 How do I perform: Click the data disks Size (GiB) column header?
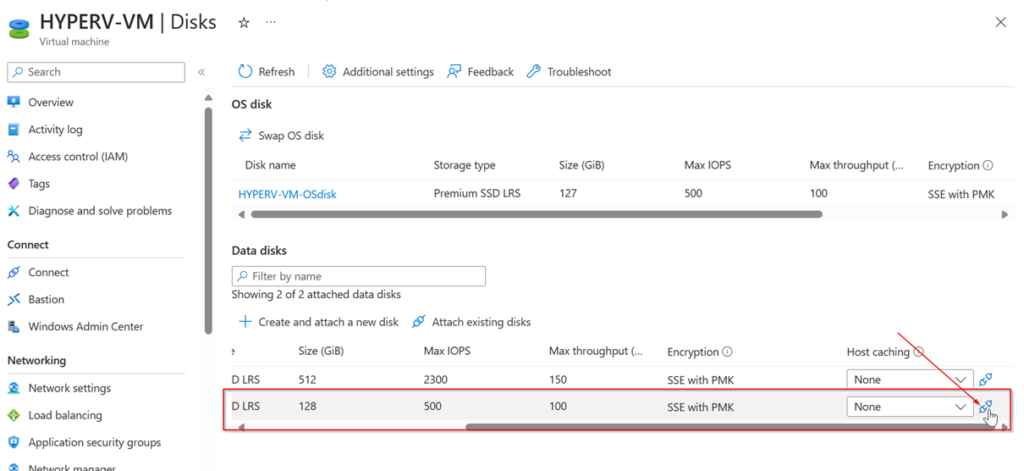321,351
